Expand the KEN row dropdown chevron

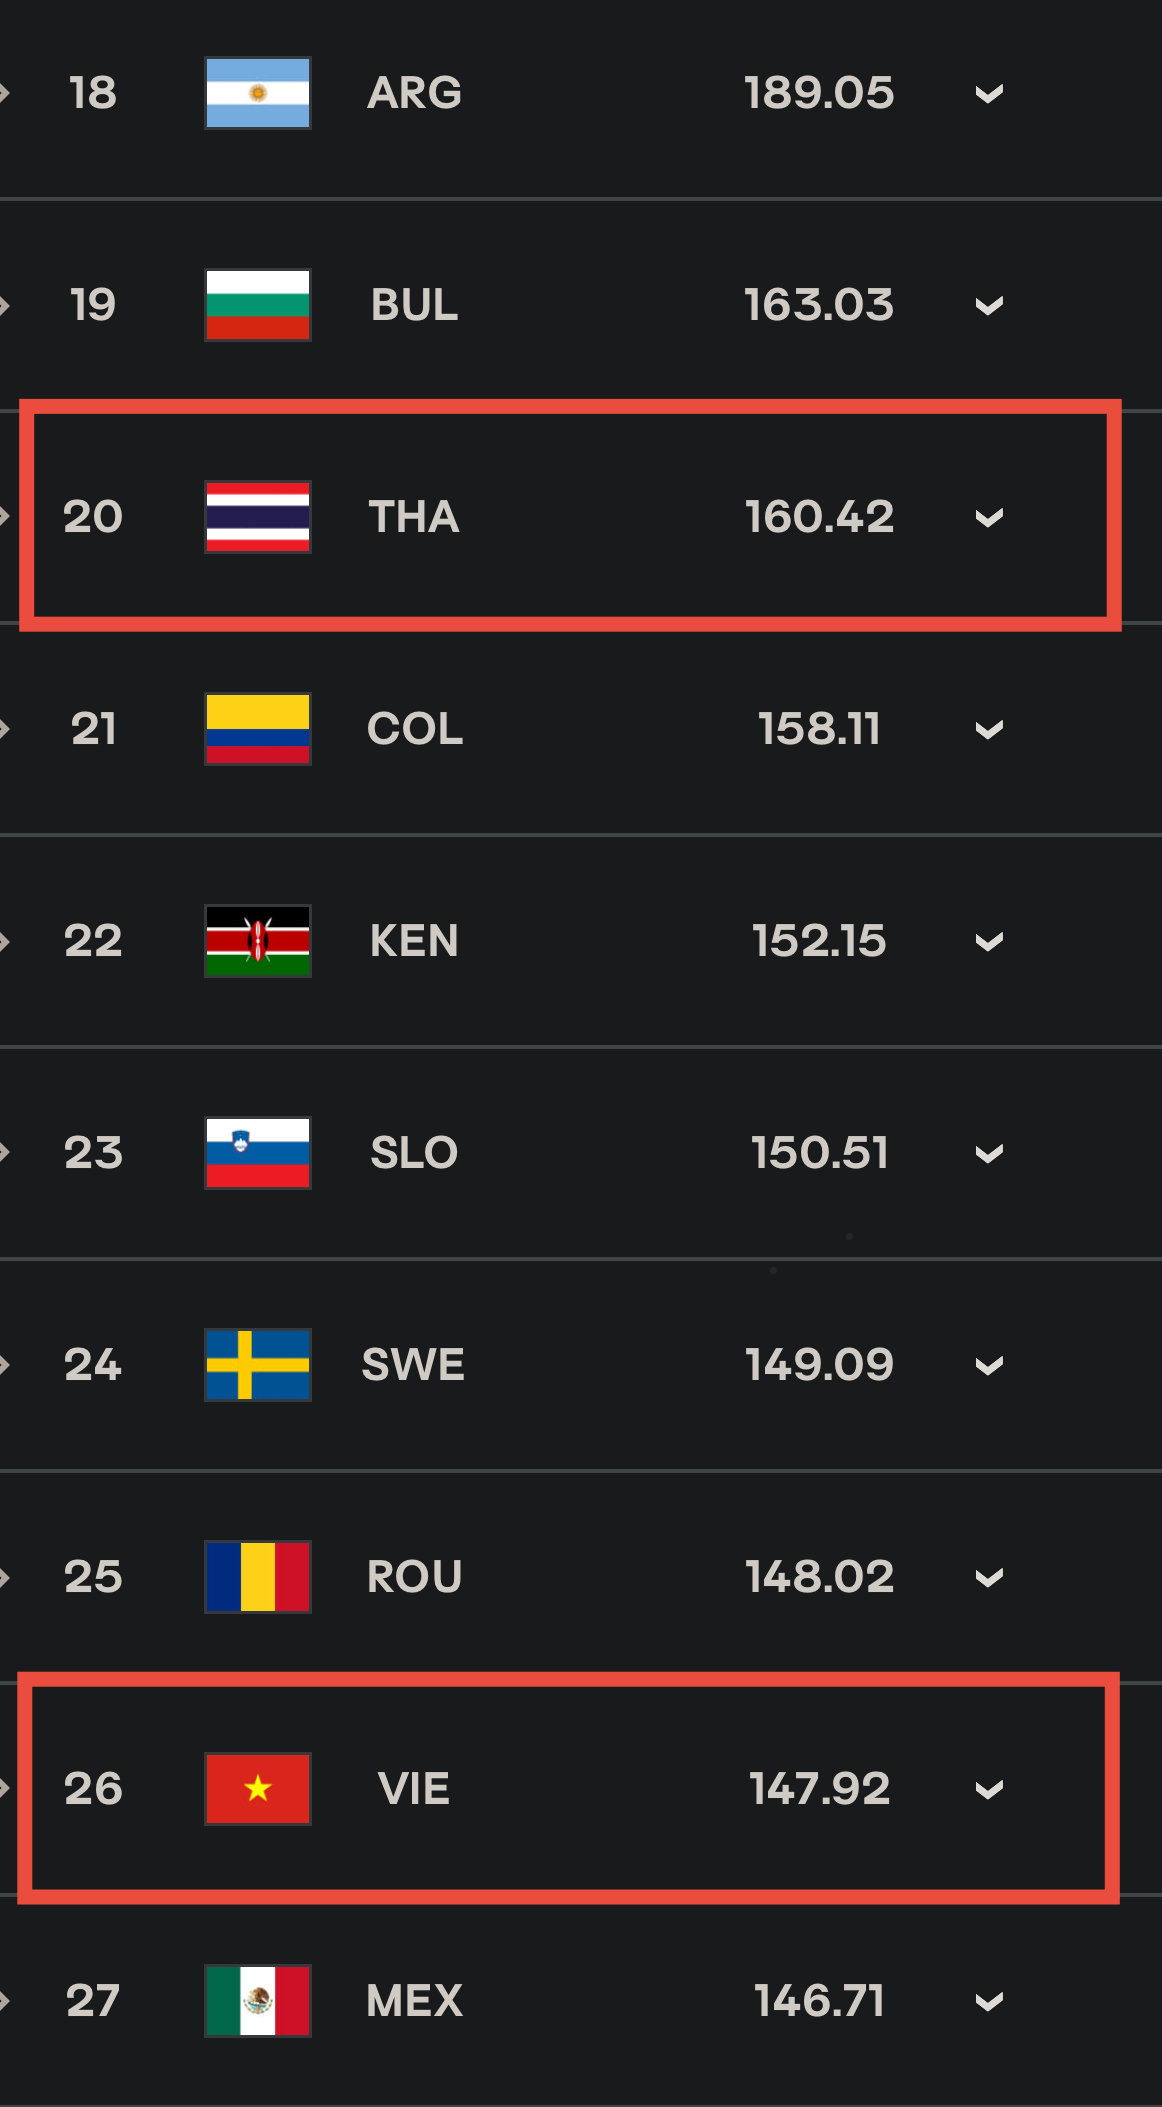(x=989, y=942)
